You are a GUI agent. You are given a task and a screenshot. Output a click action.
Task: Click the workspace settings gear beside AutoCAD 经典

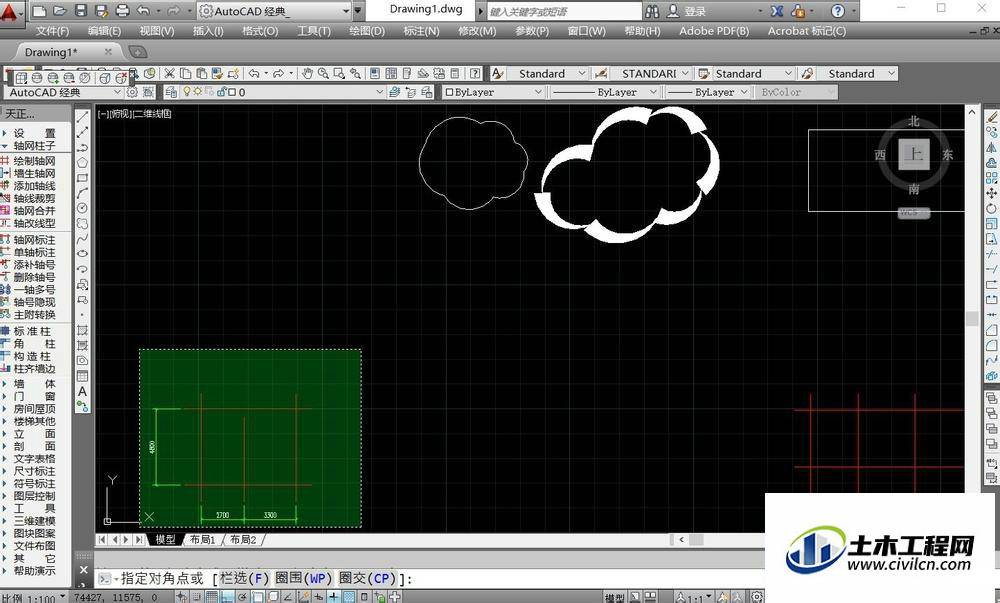tap(132, 92)
